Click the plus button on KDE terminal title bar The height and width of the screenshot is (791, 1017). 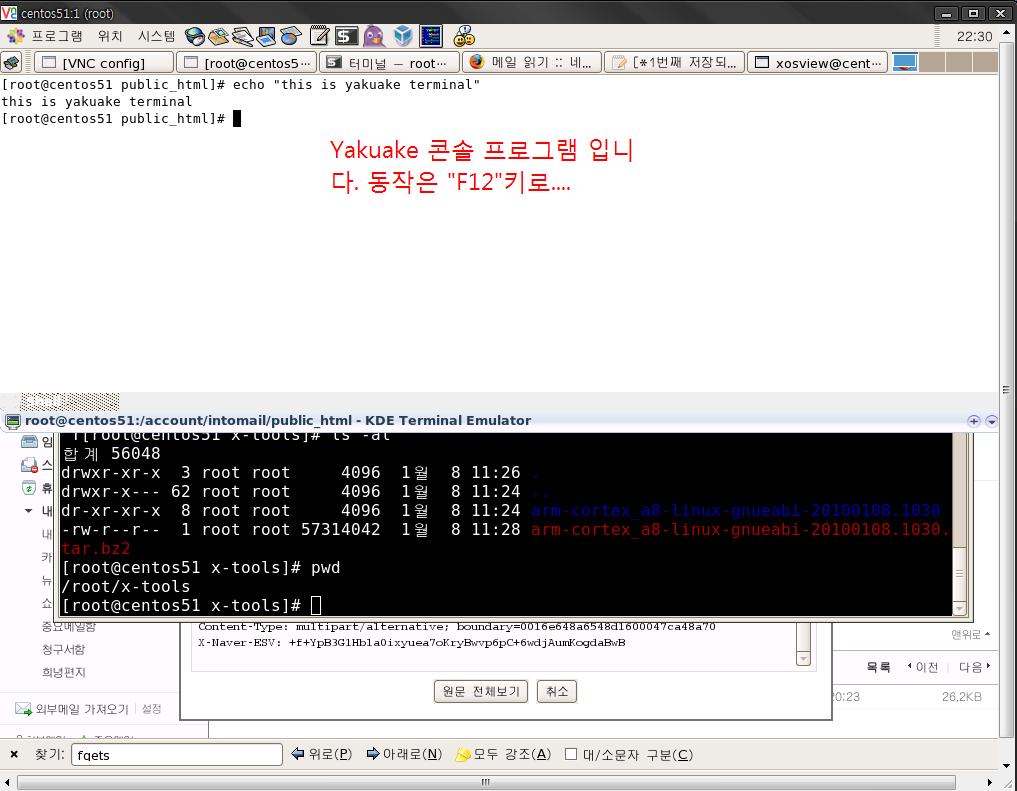point(974,421)
